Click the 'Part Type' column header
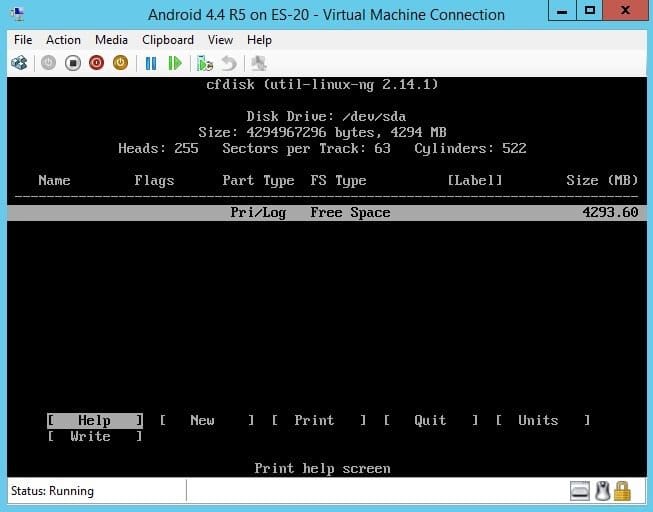653x512 pixels. click(x=258, y=180)
